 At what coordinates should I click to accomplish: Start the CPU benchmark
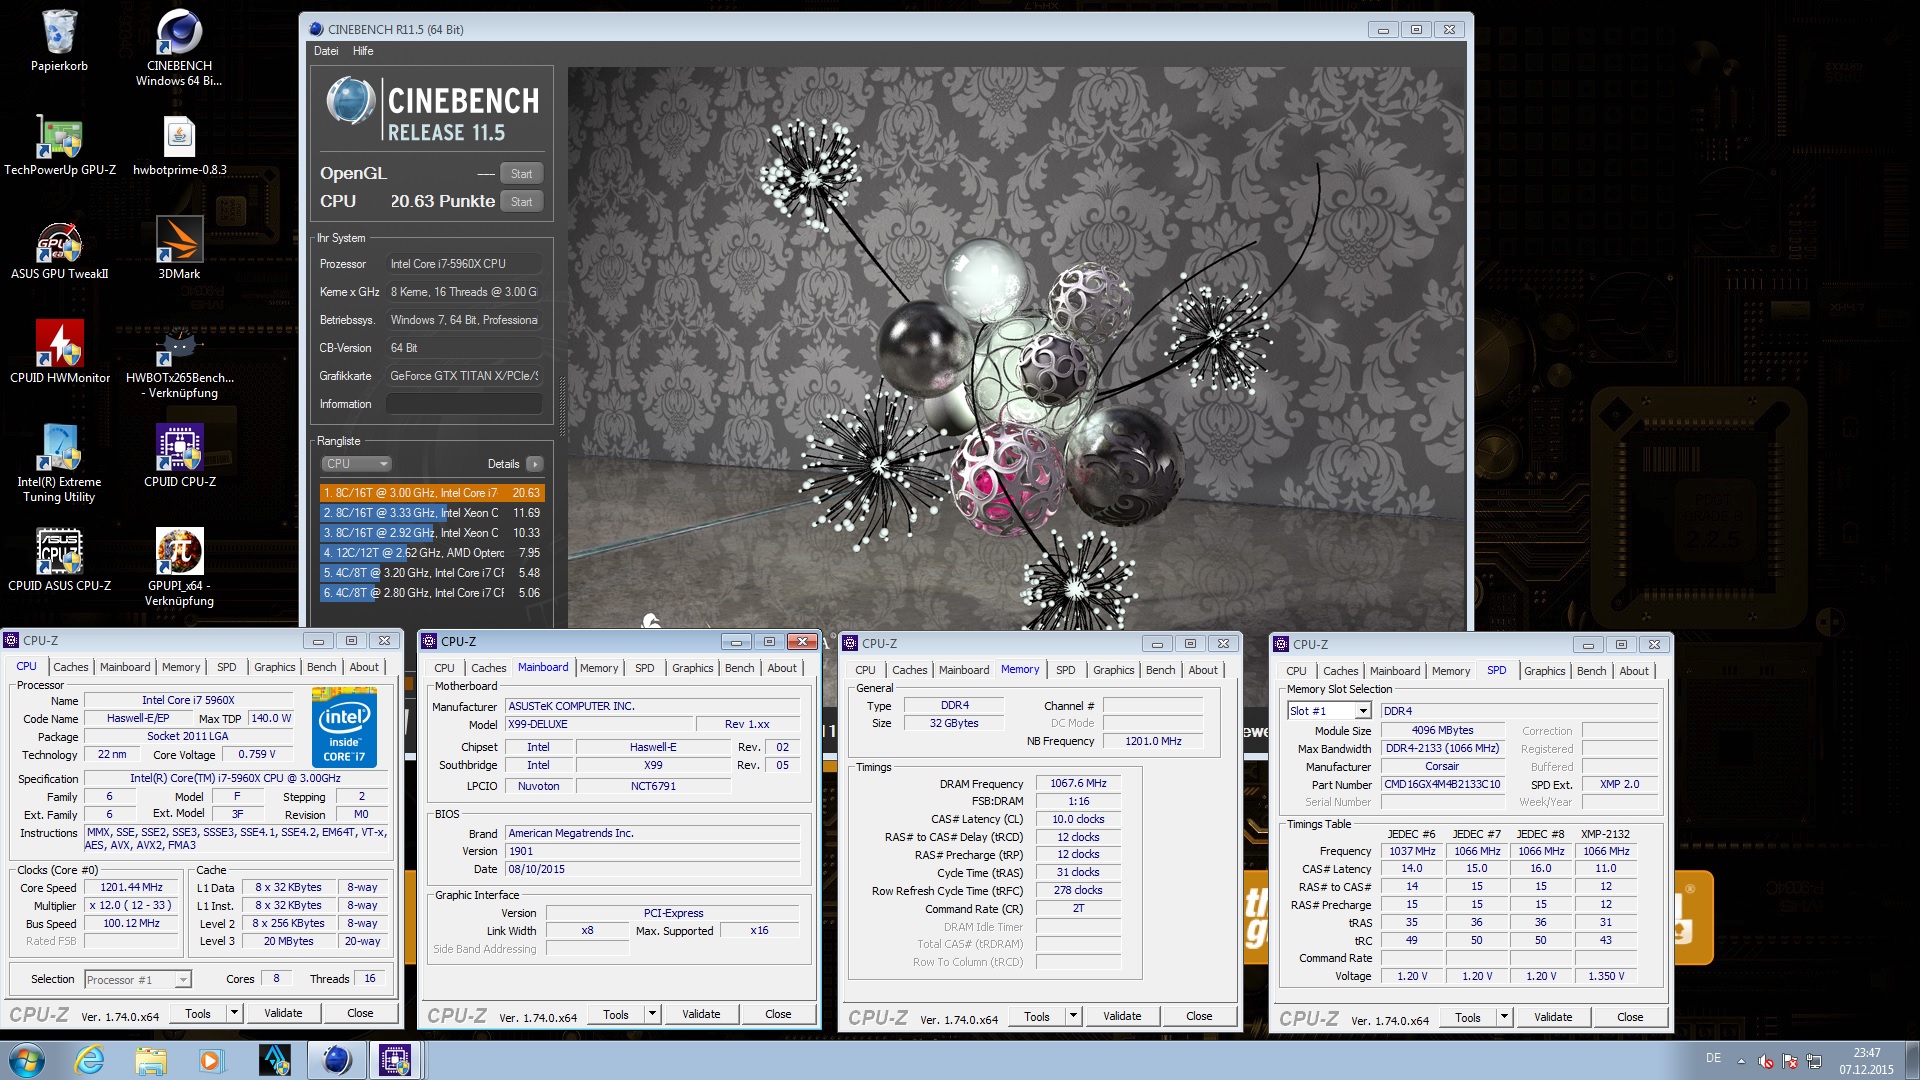click(521, 202)
